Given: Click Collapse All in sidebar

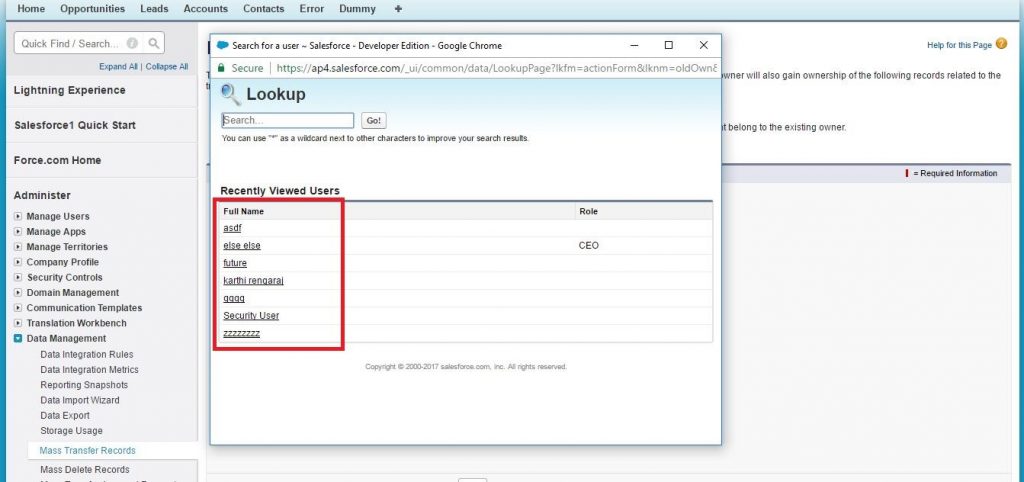Looking at the screenshot, I should [167, 67].
